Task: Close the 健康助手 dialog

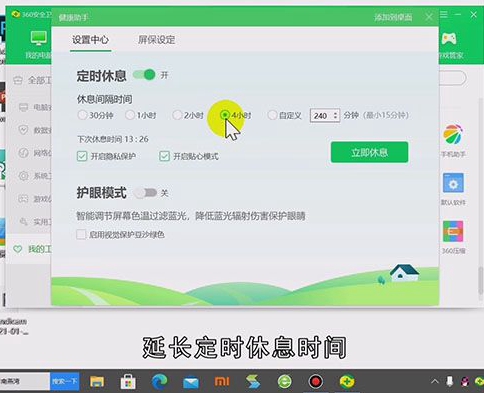Action: [x=429, y=17]
